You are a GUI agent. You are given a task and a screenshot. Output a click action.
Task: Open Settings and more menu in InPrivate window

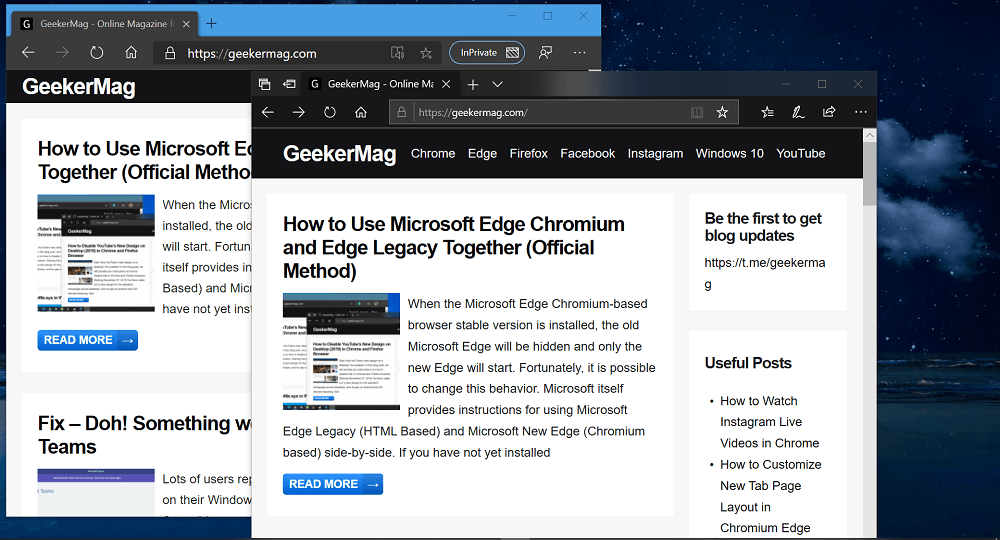tap(579, 52)
